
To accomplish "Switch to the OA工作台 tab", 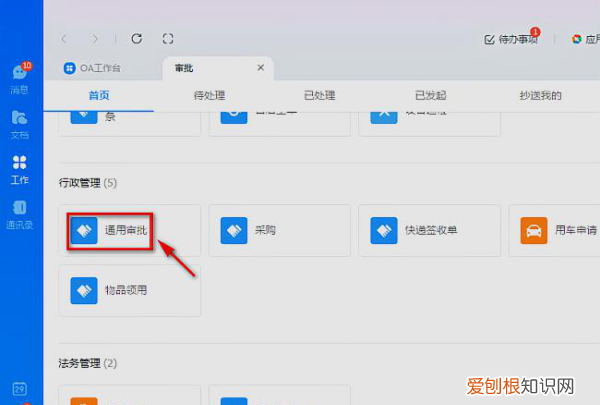I will 92,68.
